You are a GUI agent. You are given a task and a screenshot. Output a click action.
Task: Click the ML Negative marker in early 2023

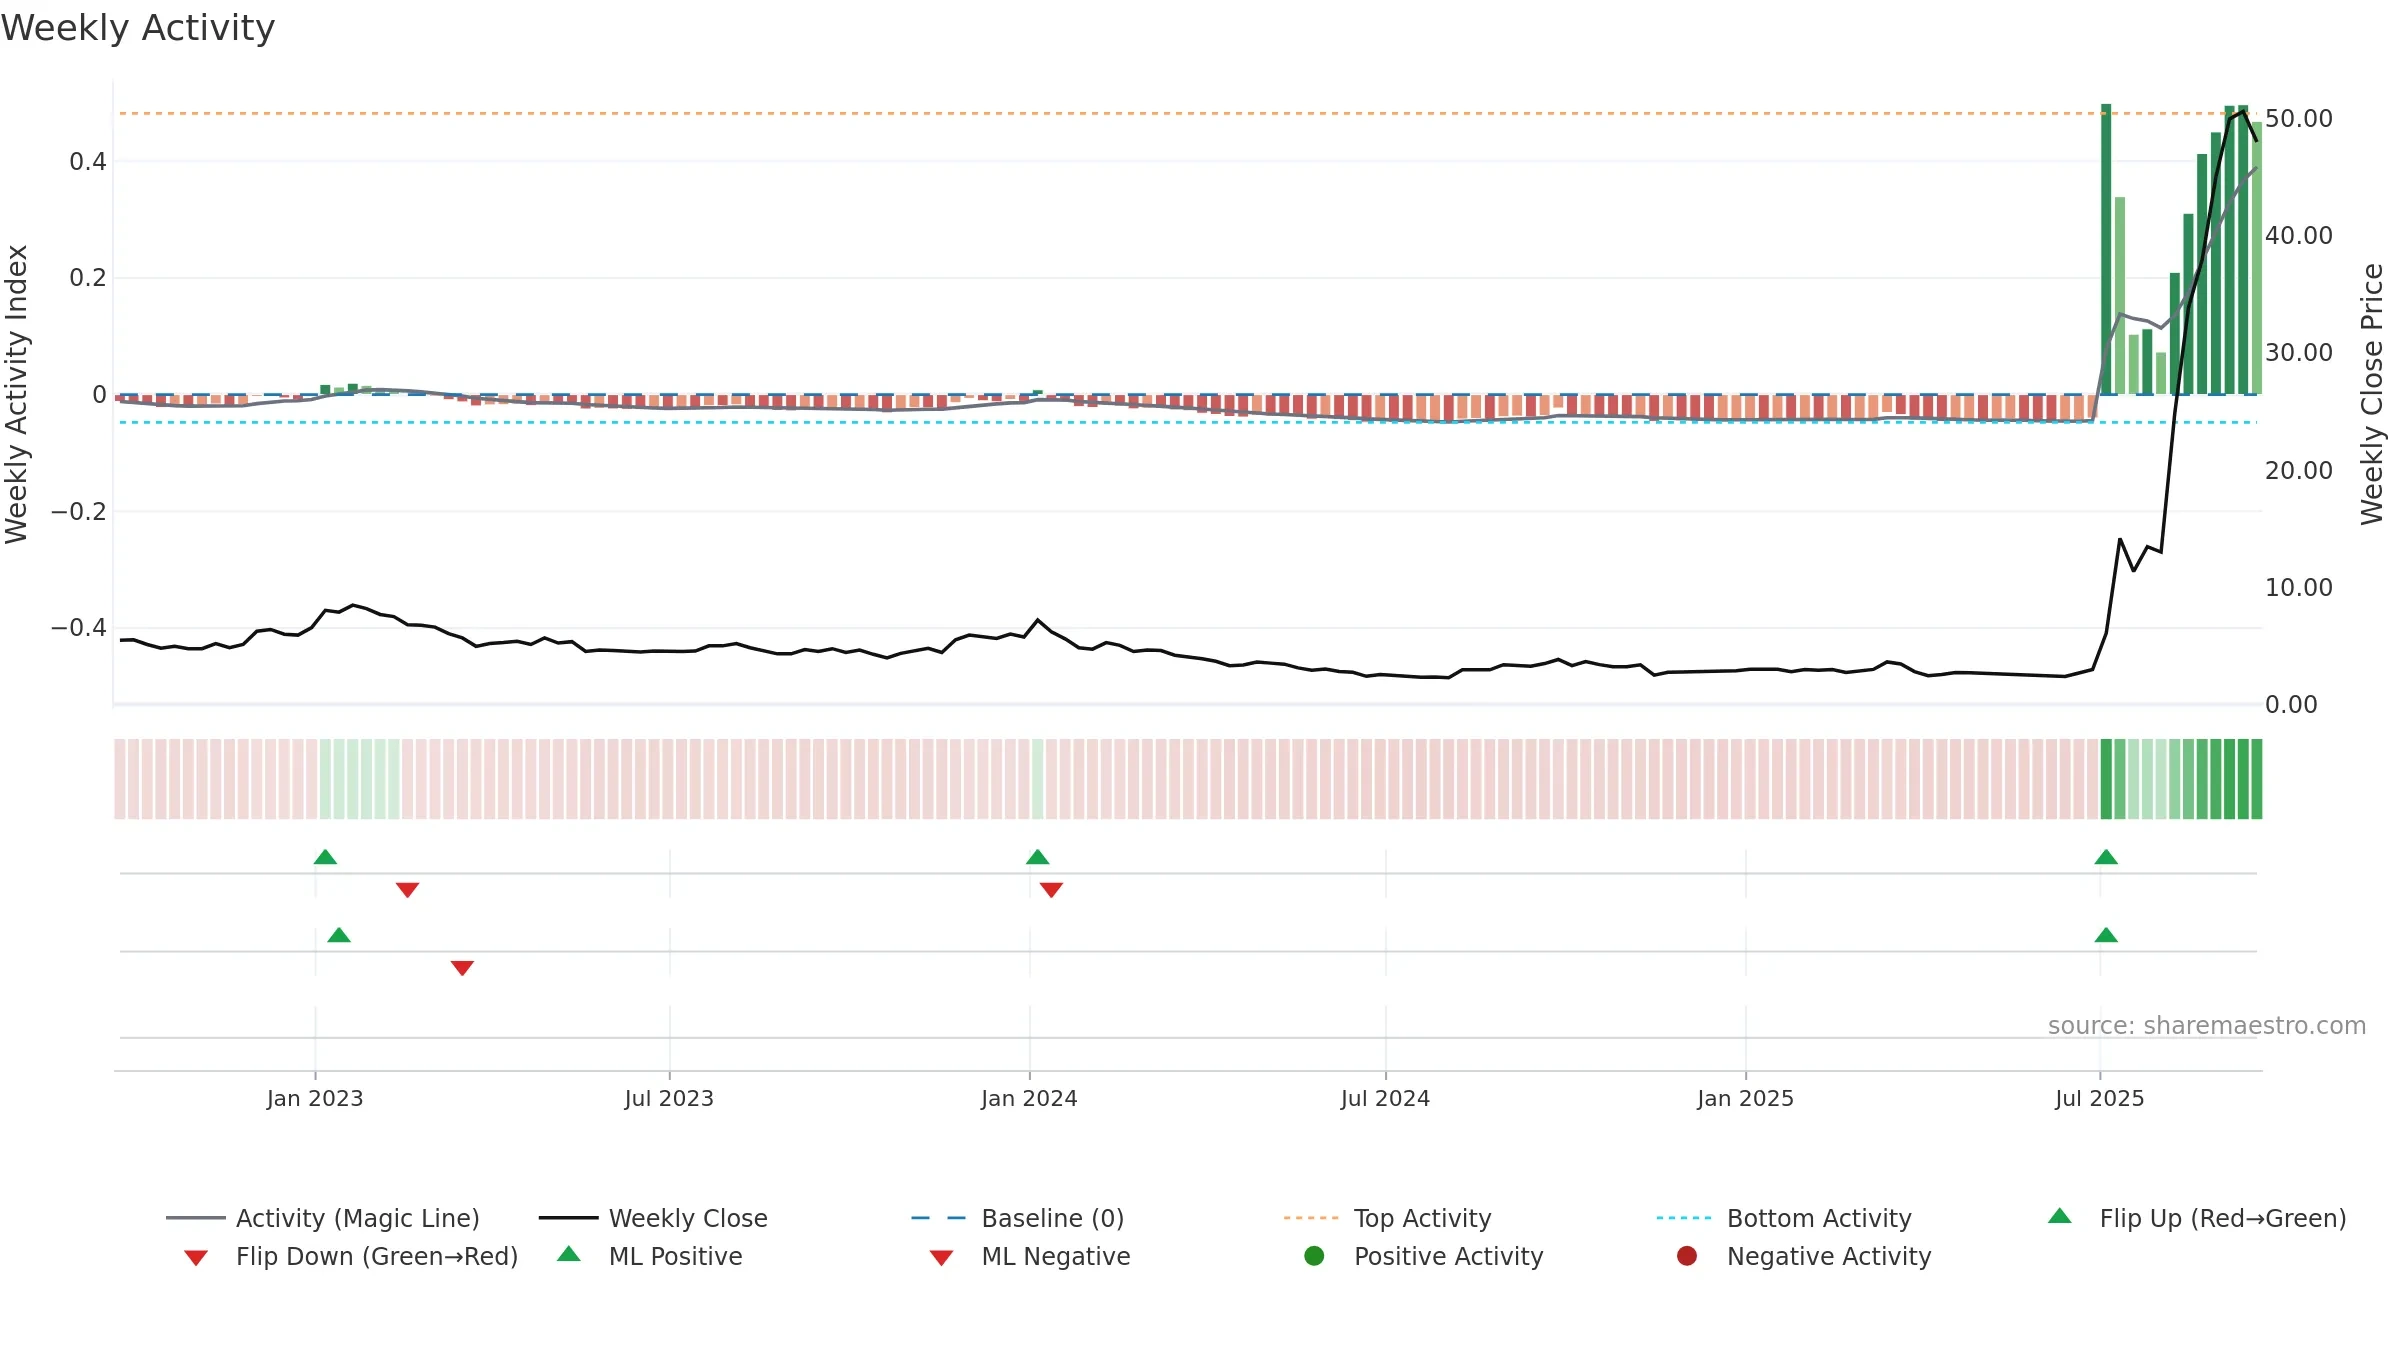tap(462, 968)
